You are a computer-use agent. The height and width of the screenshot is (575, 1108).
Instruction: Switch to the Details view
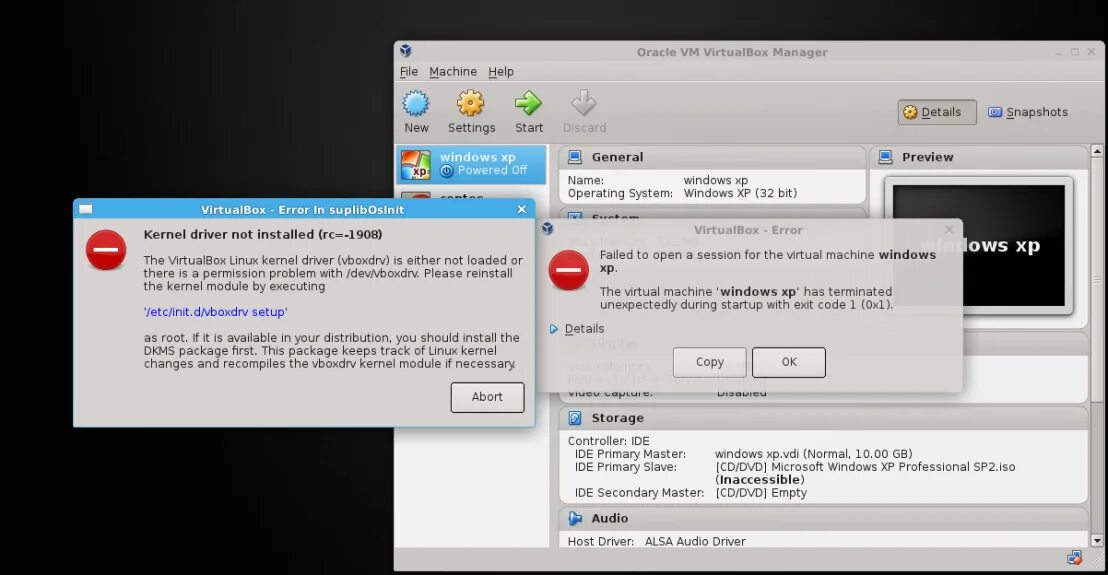tap(937, 112)
